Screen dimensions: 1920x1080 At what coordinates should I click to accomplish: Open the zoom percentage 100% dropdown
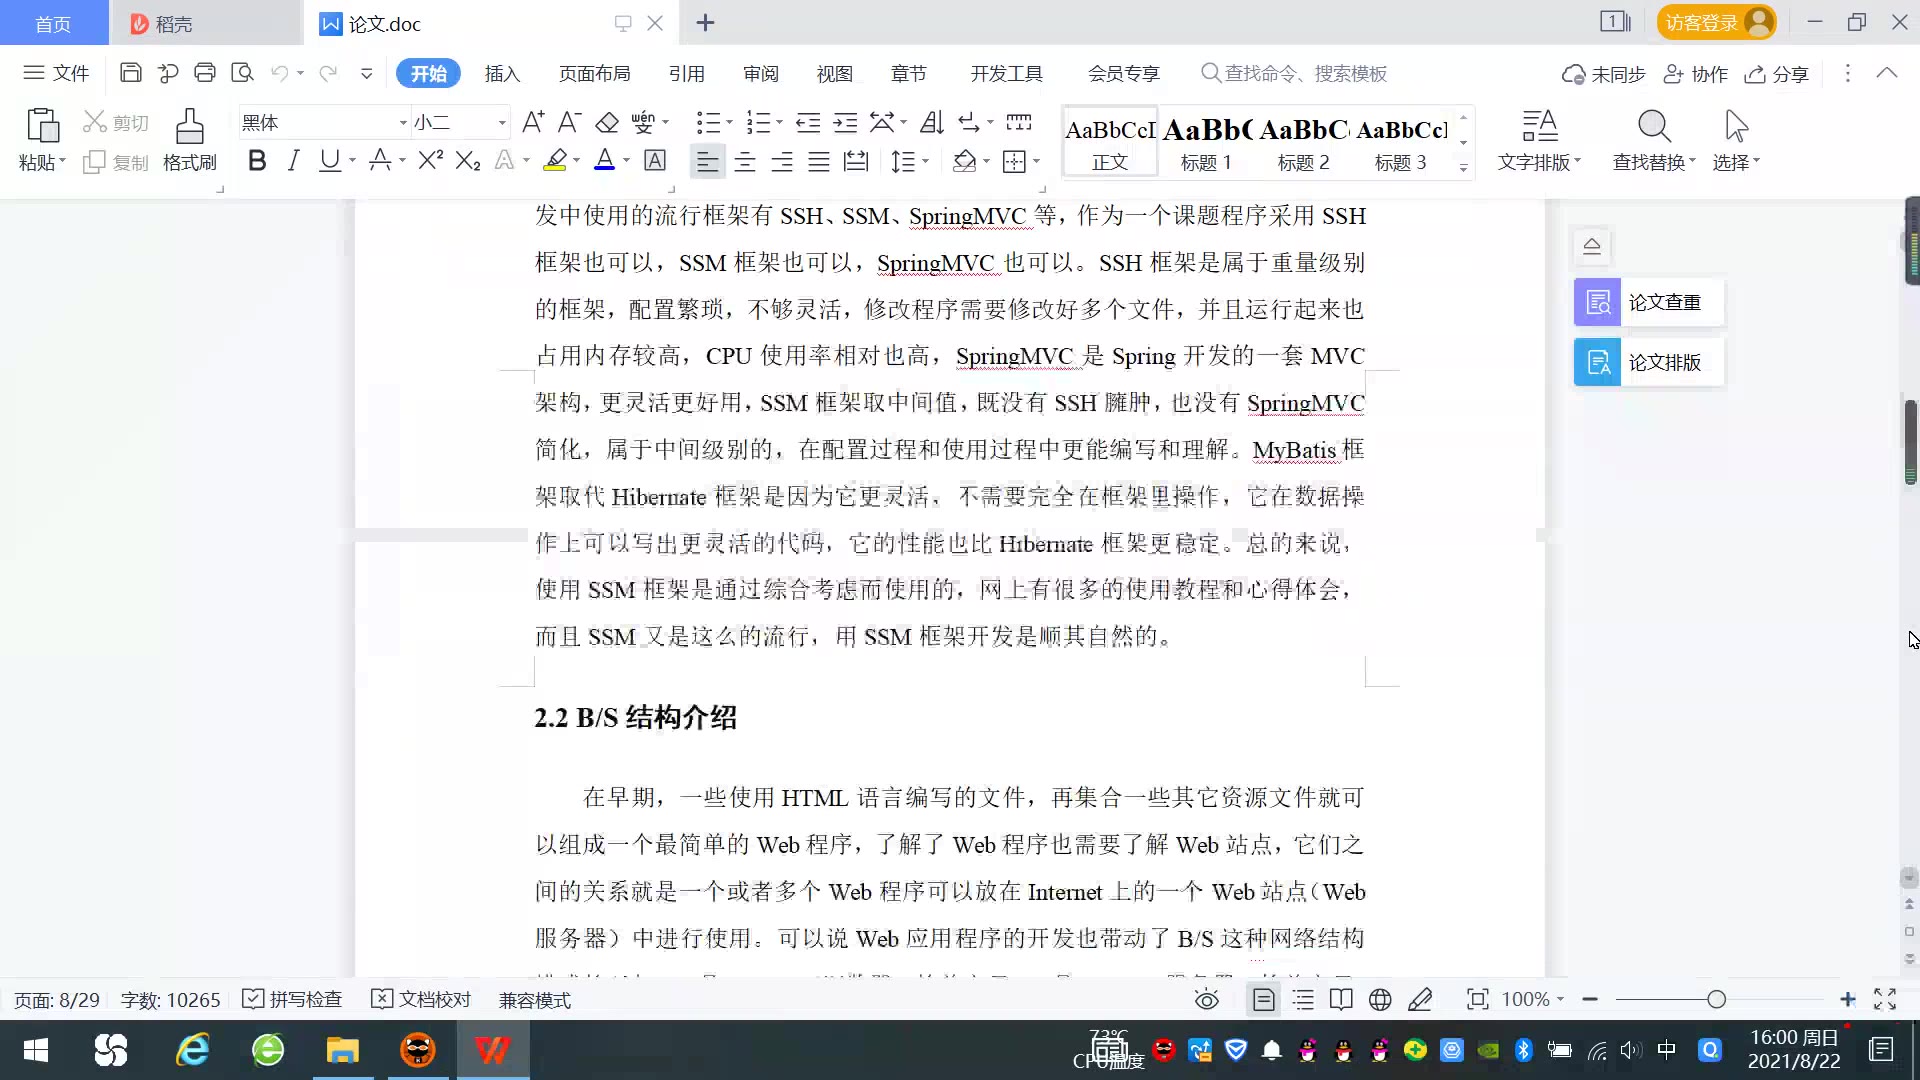click(1533, 1000)
